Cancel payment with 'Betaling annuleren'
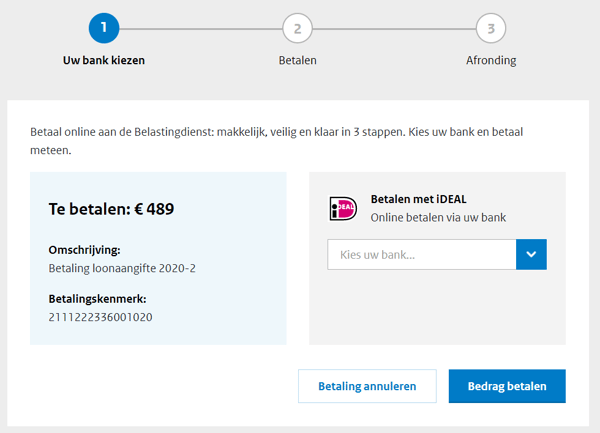 tap(367, 386)
